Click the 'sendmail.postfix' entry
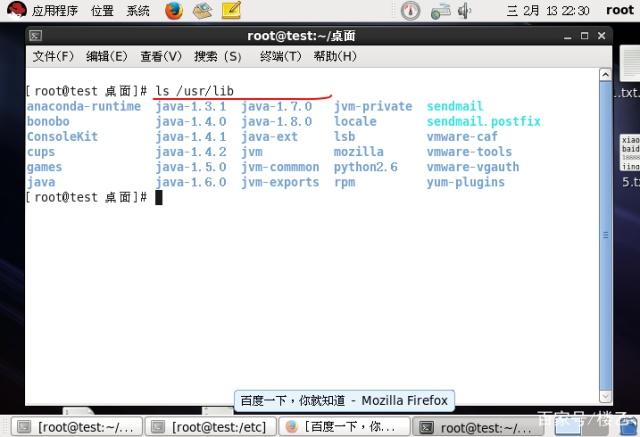 pyautogui.click(x=484, y=121)
